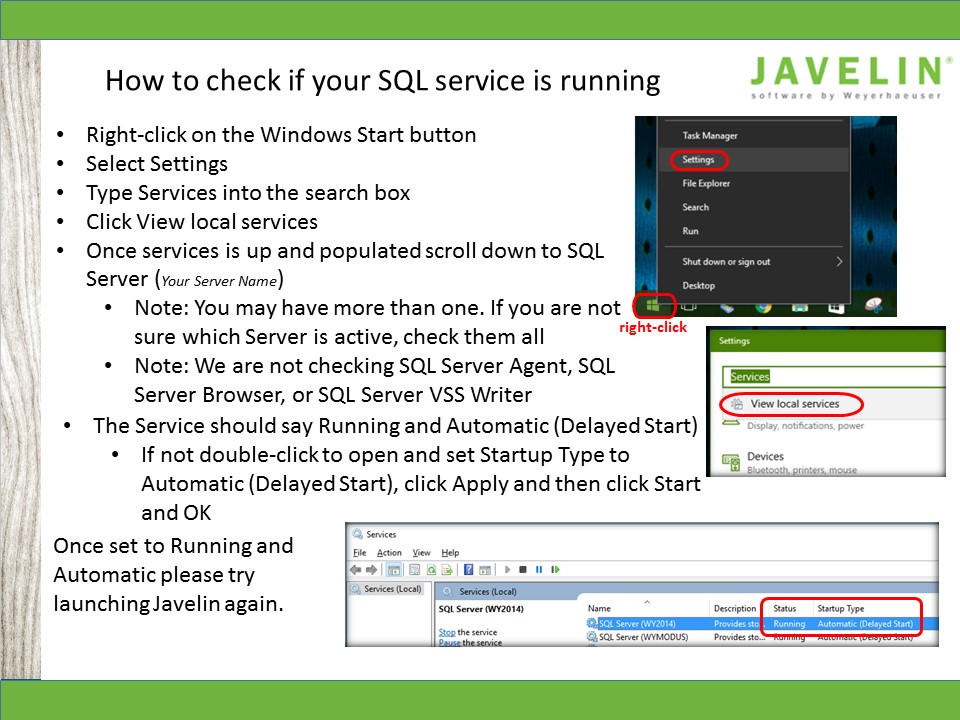Select Settings in the context menu
This screenshot has width=960, height=720.
point(699,160)
